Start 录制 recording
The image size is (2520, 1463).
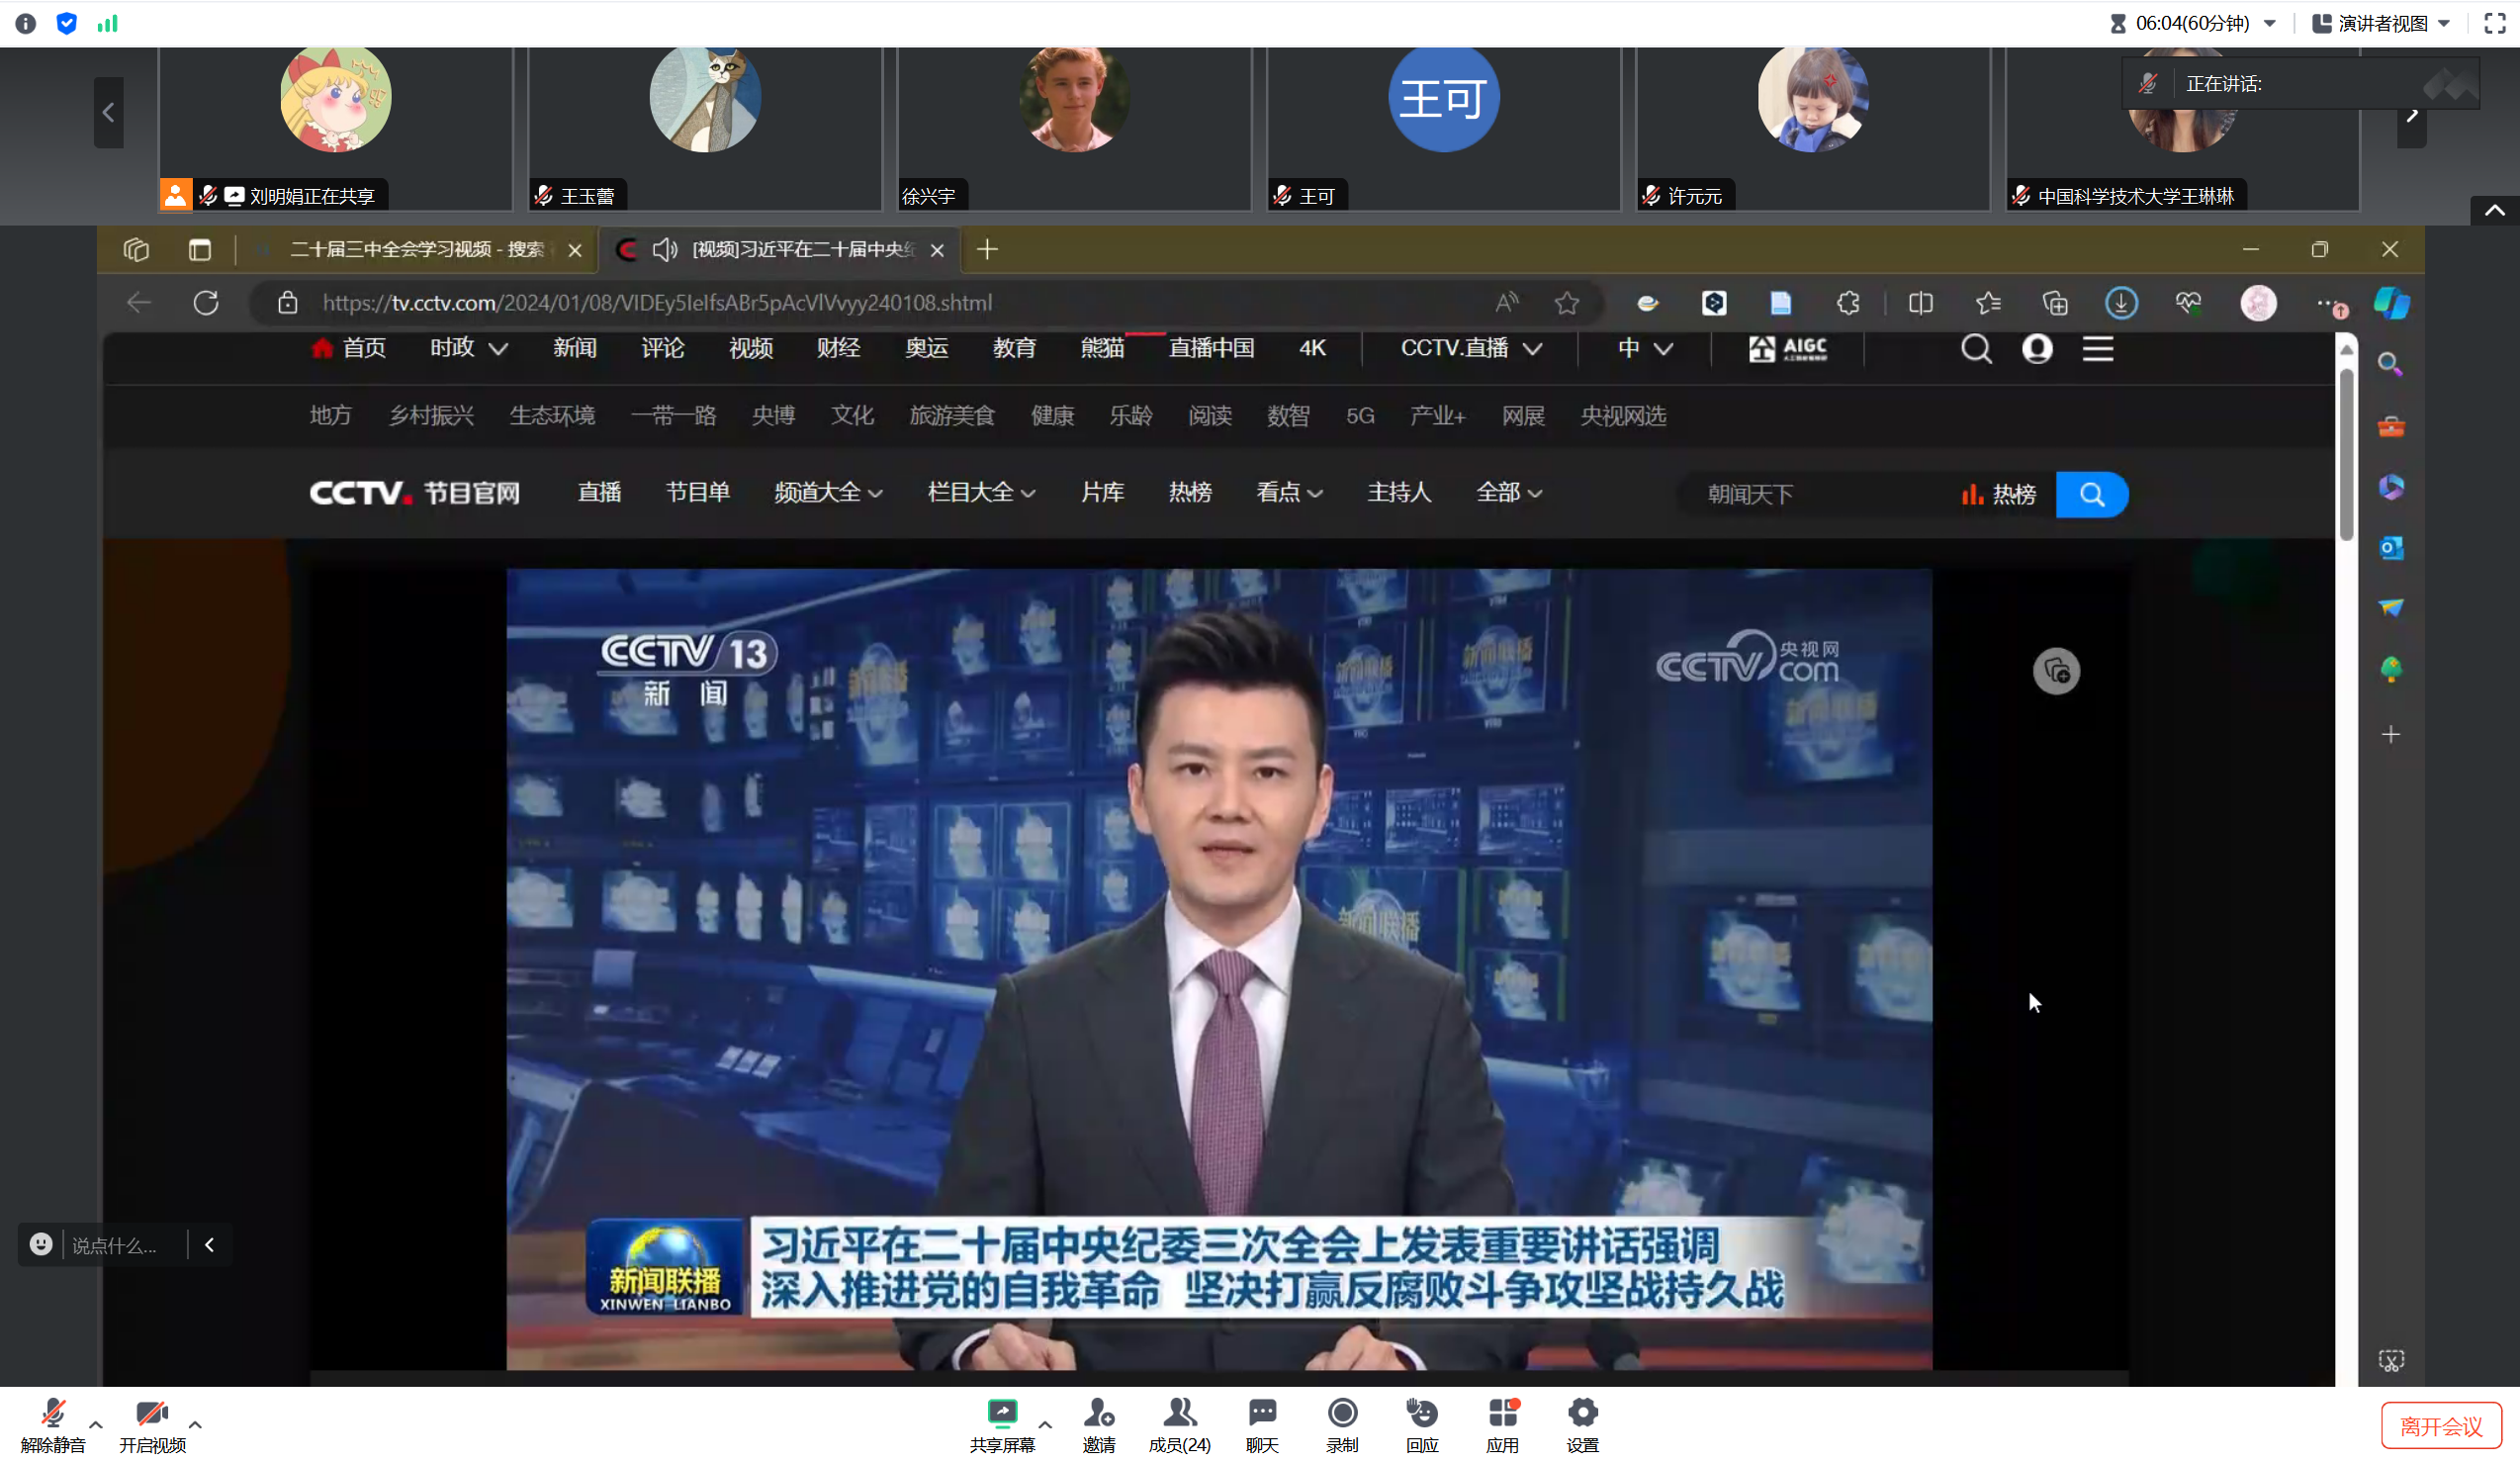[1342, 1424]
